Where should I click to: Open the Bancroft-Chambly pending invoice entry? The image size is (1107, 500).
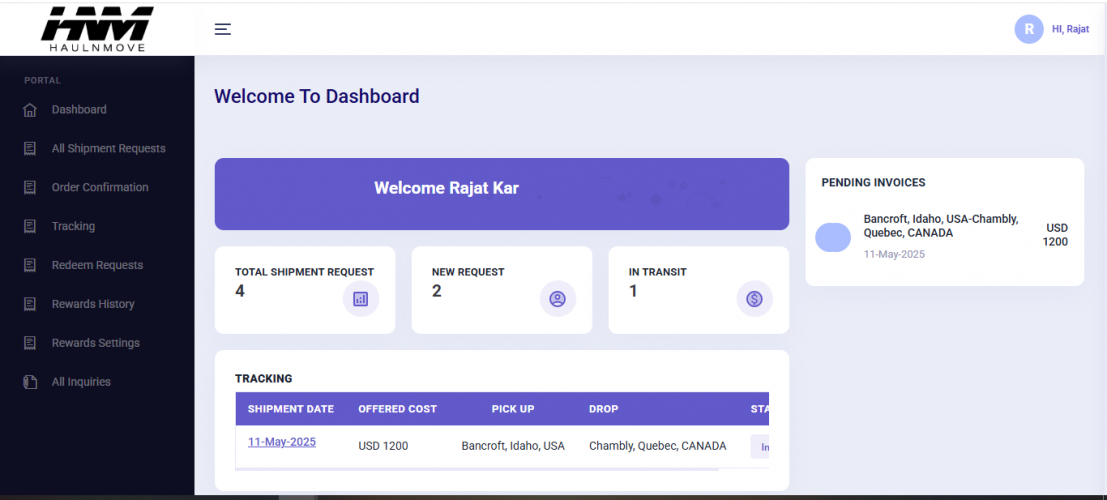tap(940, 226)
